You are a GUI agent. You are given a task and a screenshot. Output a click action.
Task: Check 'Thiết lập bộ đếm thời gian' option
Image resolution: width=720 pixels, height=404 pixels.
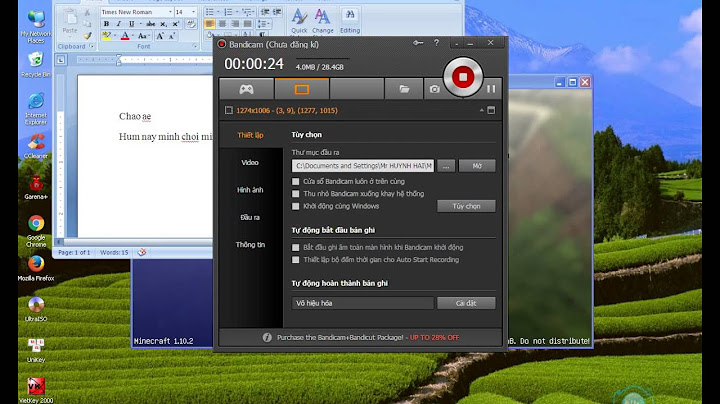pos(296,260)
